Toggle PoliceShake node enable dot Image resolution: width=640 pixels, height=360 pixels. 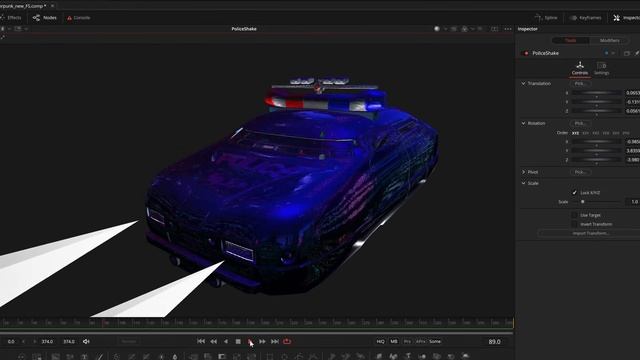coord(526,53)
